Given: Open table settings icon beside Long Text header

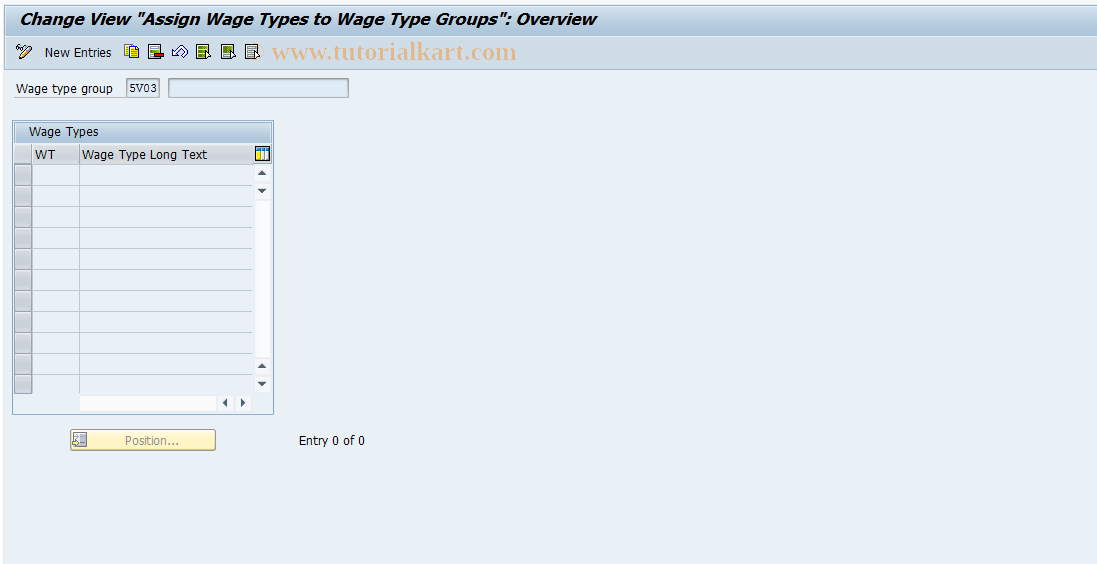Looking at the screenshot, I should pyautogui.click(x=262, y=154).
